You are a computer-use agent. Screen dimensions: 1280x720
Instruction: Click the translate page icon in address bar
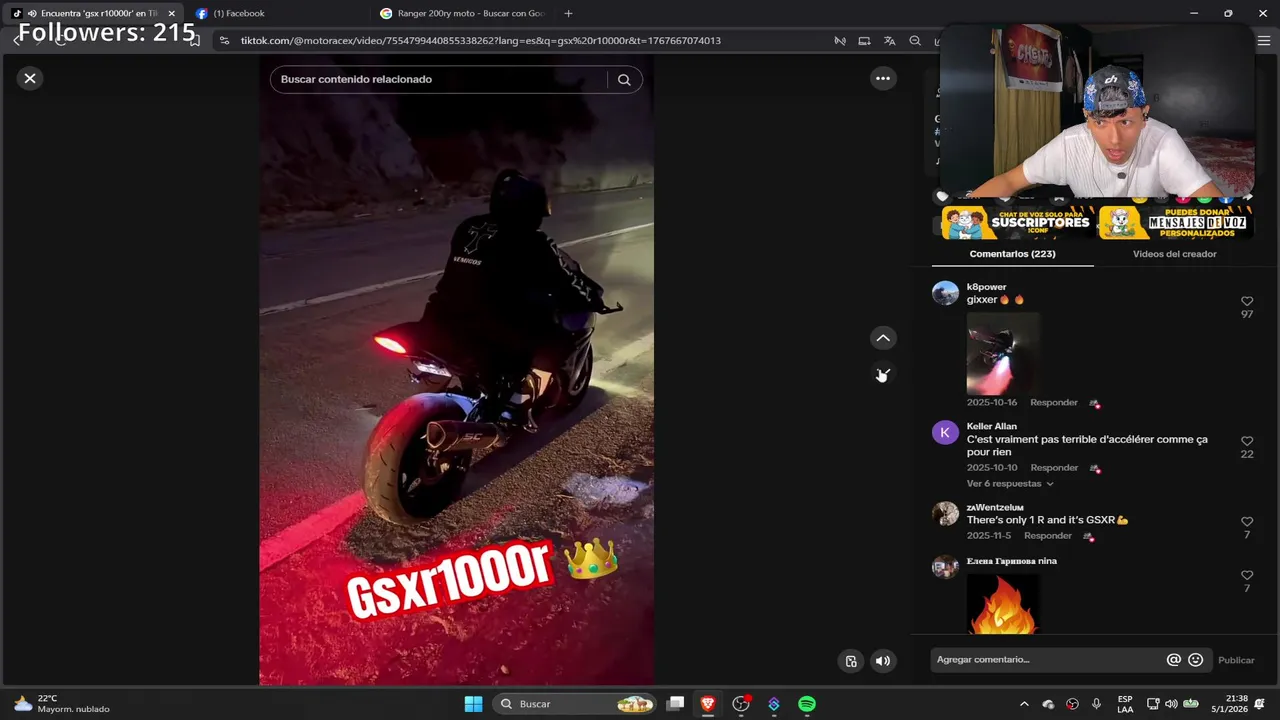[x=889, y=41]
